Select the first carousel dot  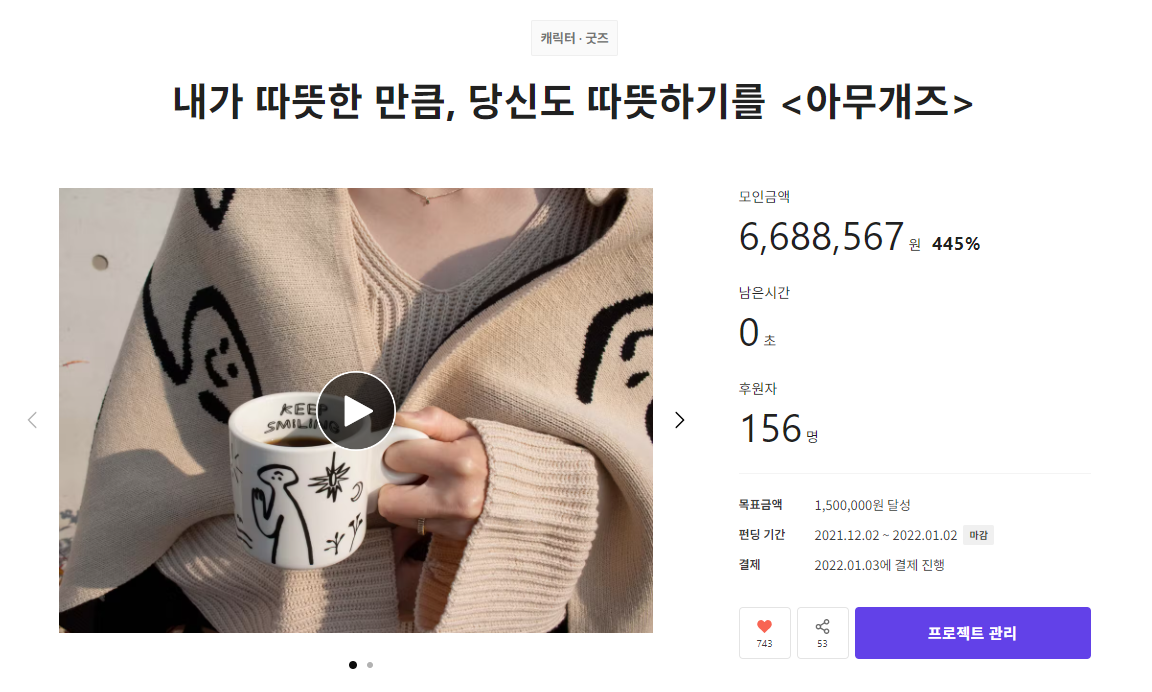pos(353,665)
